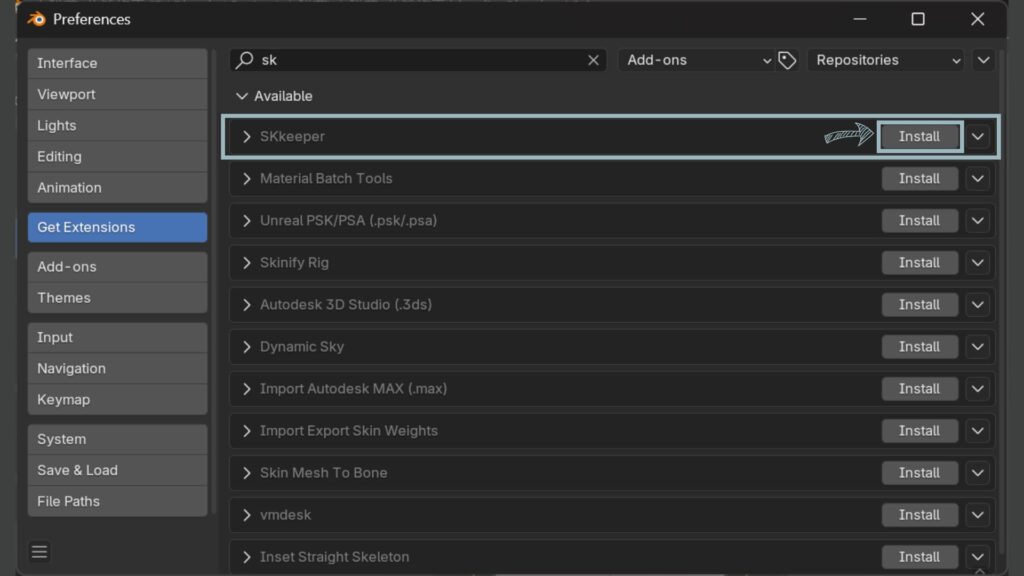Install Skinify Rig
Viewport: 1024px width, 576px height.
coord(920,263)
